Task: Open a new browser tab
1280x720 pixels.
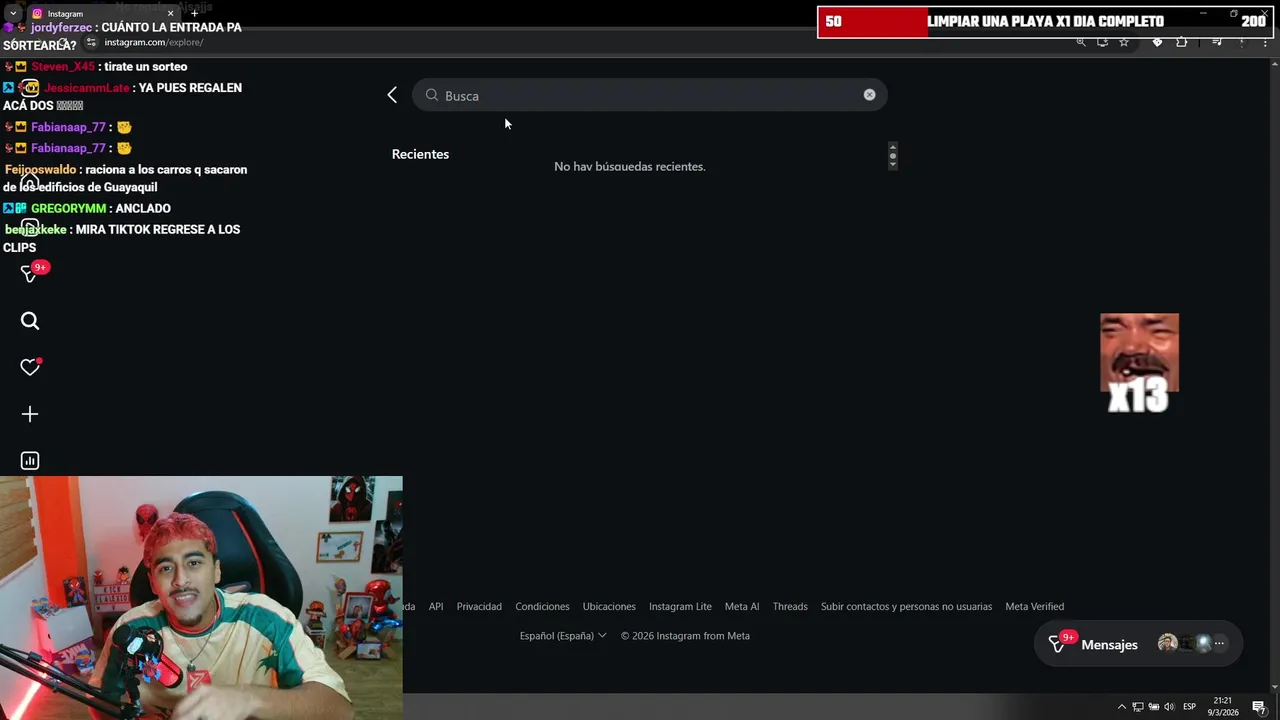Action: click(x=195, y=14)
